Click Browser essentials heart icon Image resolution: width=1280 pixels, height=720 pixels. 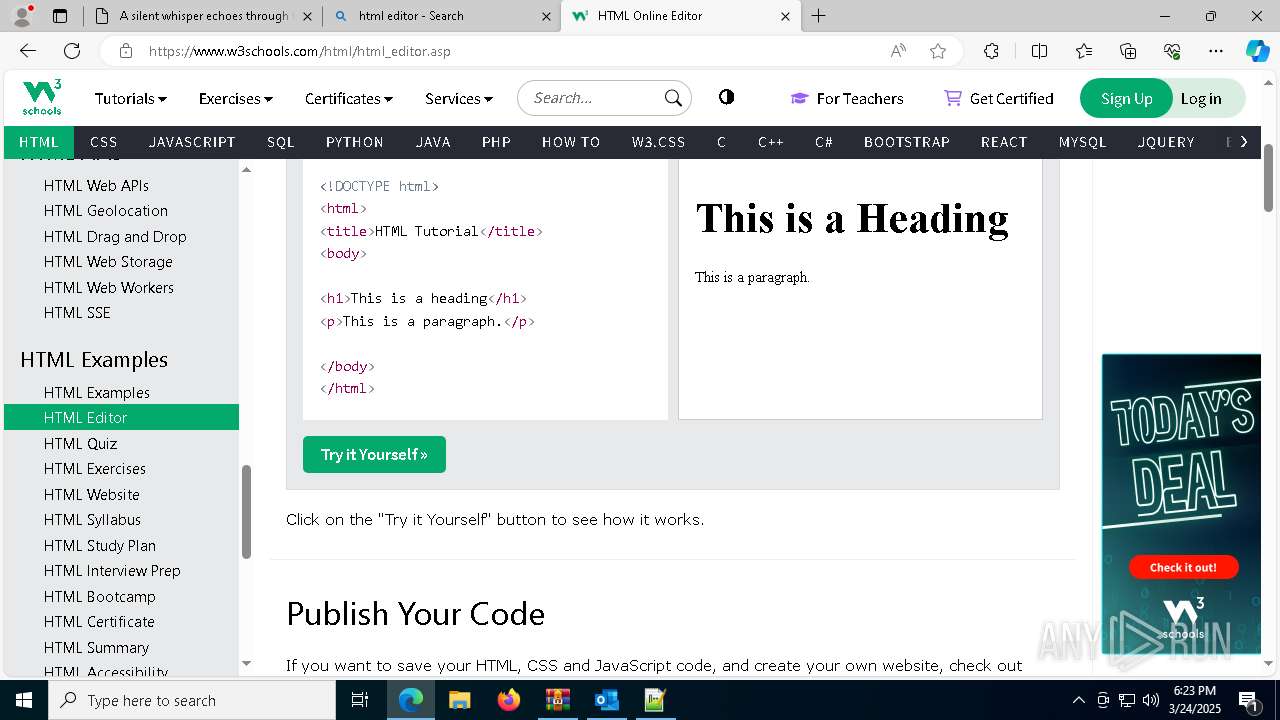pos(1172,51)
